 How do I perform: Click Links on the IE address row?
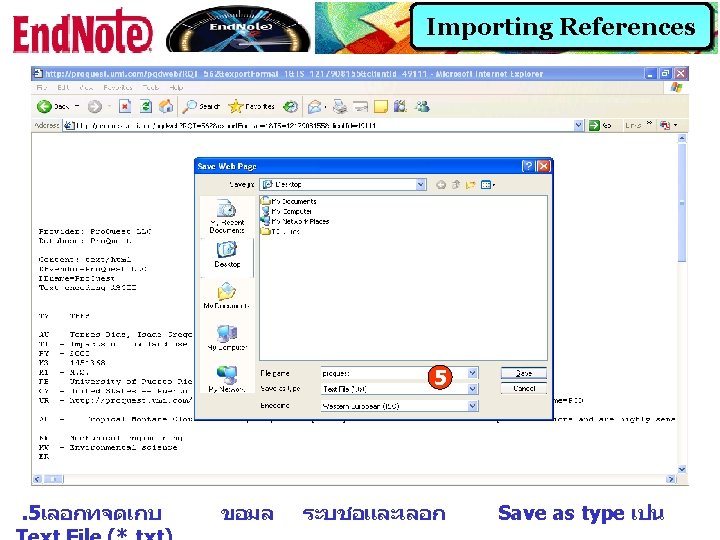633,125
